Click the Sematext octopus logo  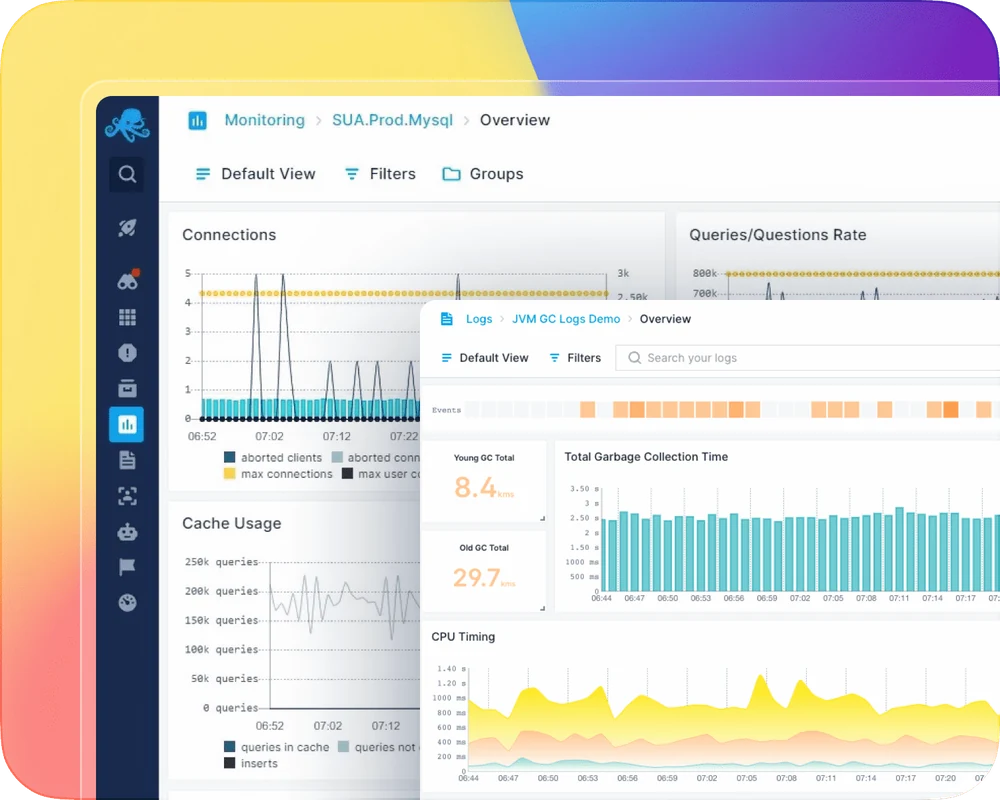point(128,124)
